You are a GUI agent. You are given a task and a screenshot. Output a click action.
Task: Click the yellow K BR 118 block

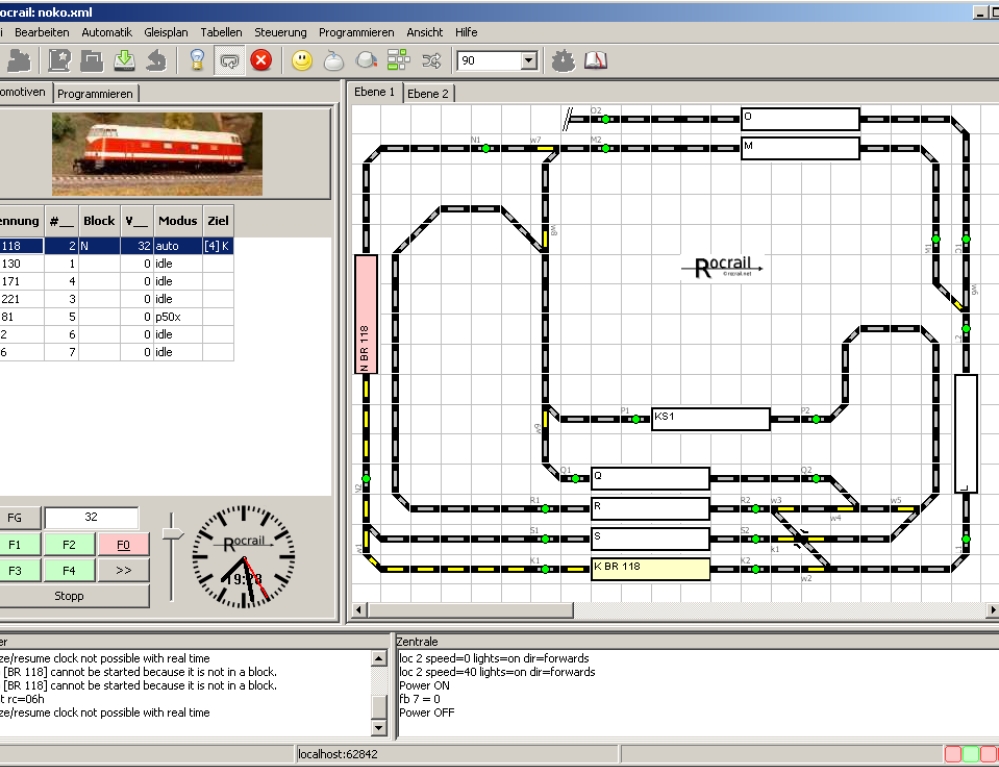point(650,569)
